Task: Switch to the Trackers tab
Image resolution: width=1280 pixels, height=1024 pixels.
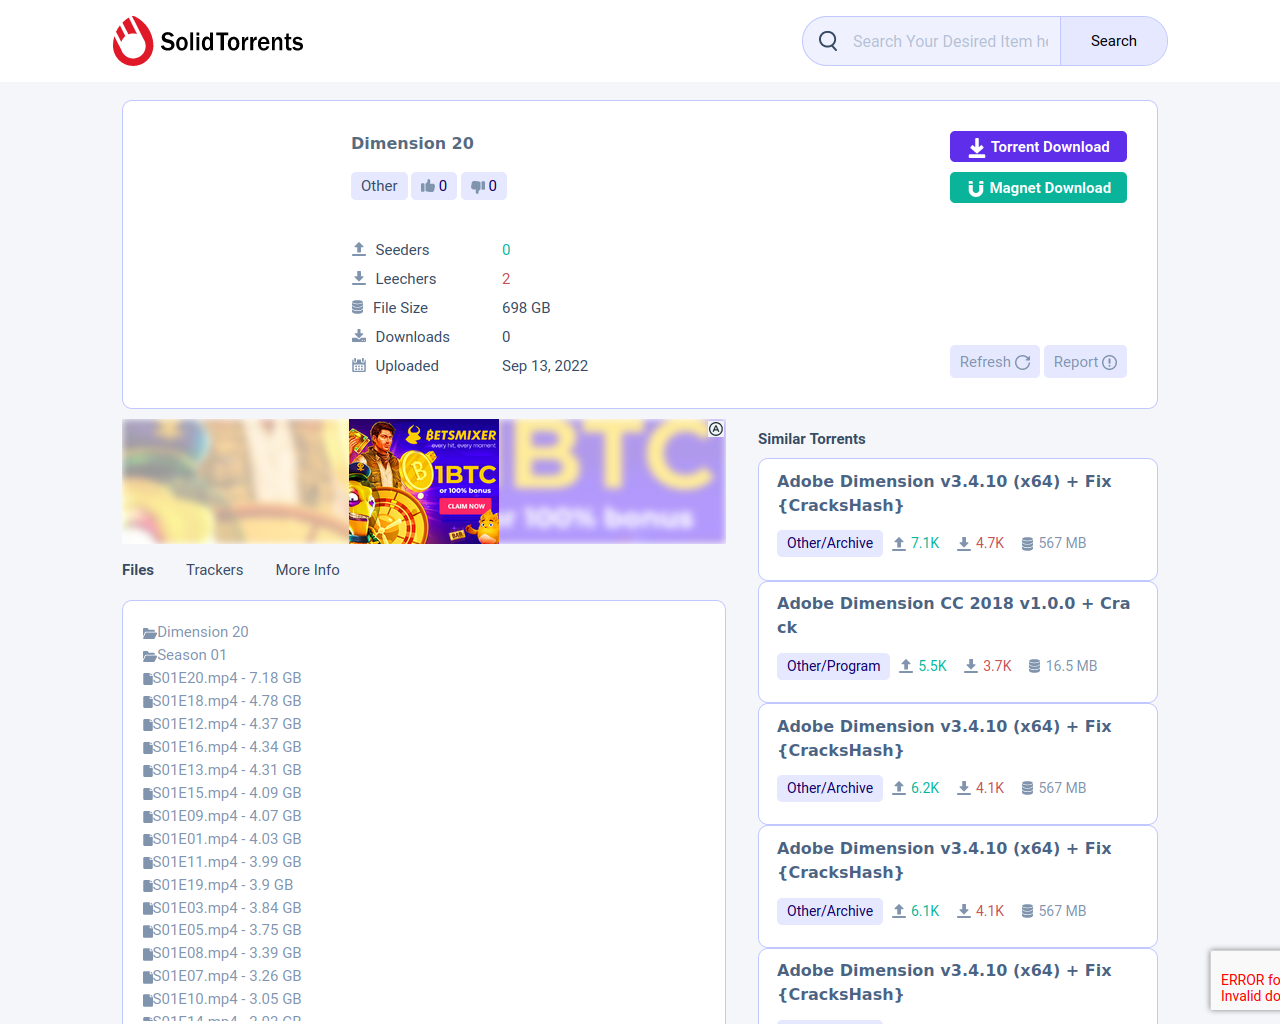Action: pos(214,570)
